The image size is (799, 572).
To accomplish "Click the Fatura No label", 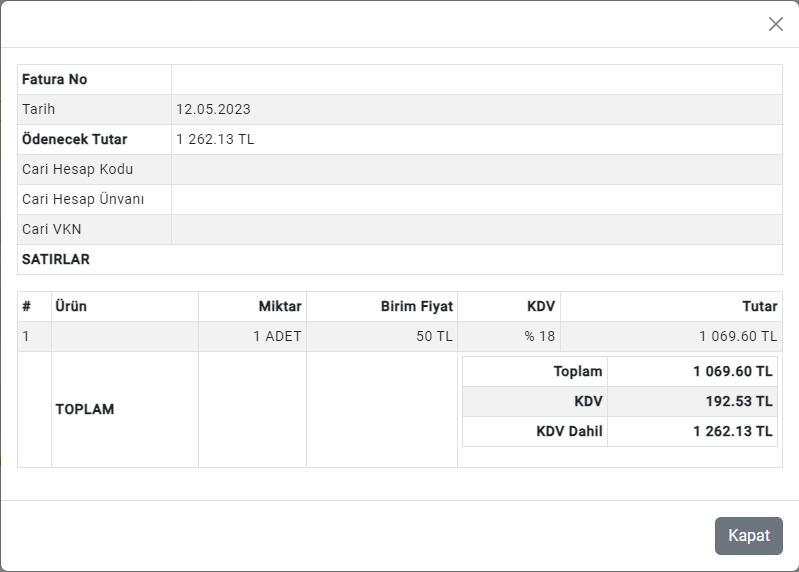I will point(54,80).
